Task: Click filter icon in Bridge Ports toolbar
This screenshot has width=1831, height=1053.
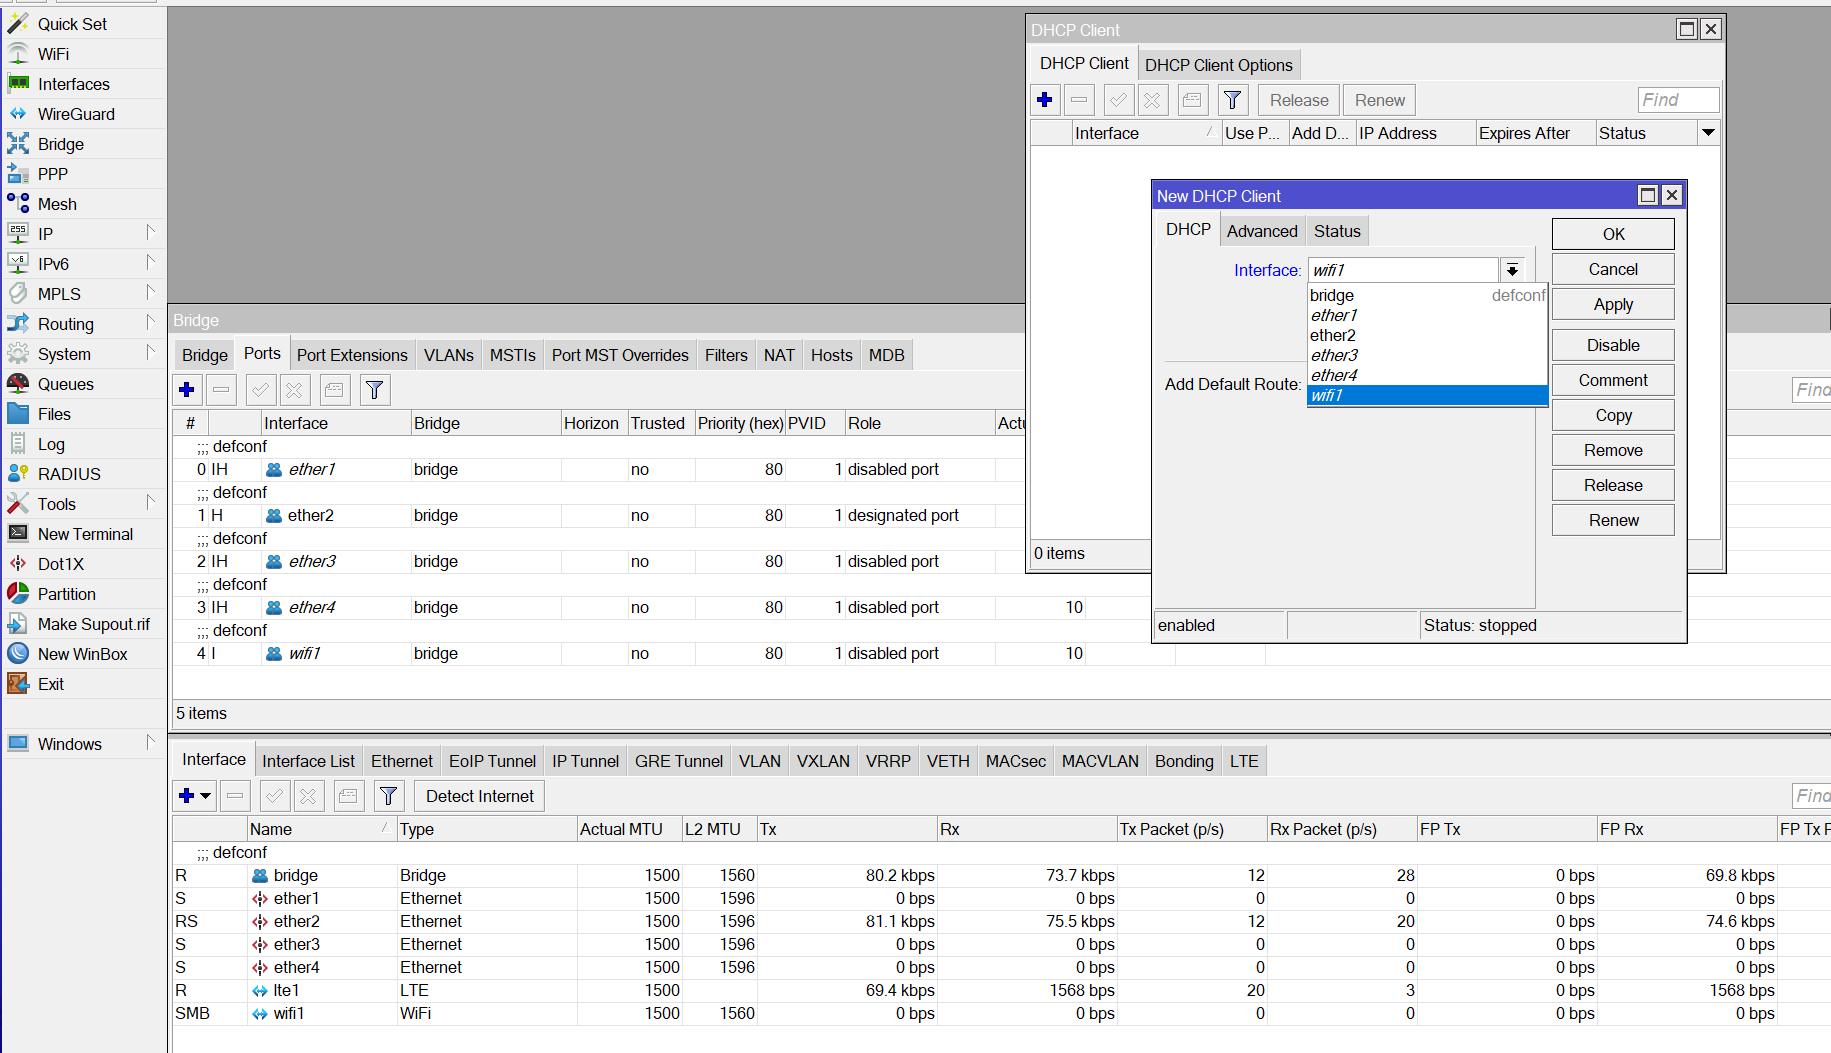Action: (x=375, y=390)
